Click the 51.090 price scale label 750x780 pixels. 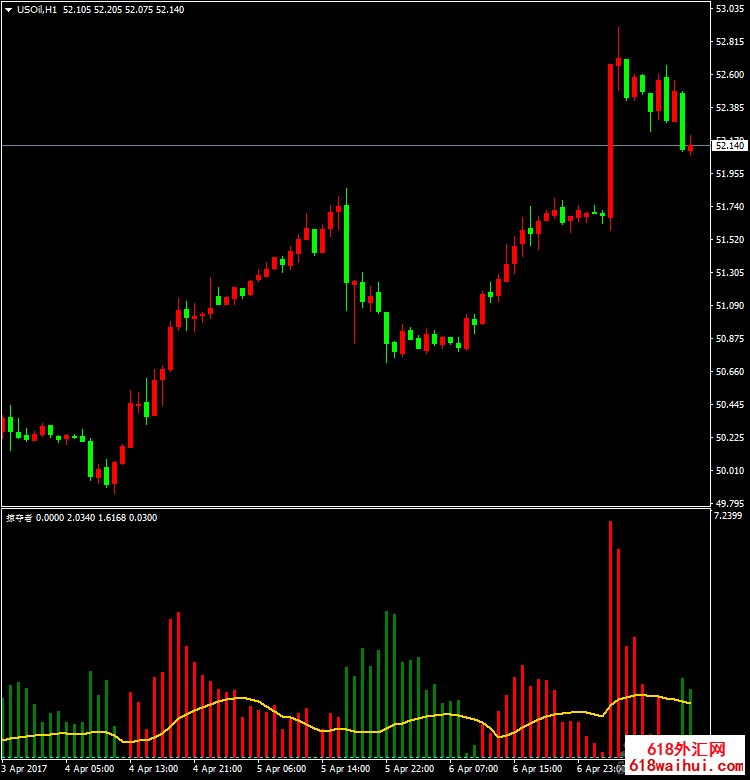729,306
